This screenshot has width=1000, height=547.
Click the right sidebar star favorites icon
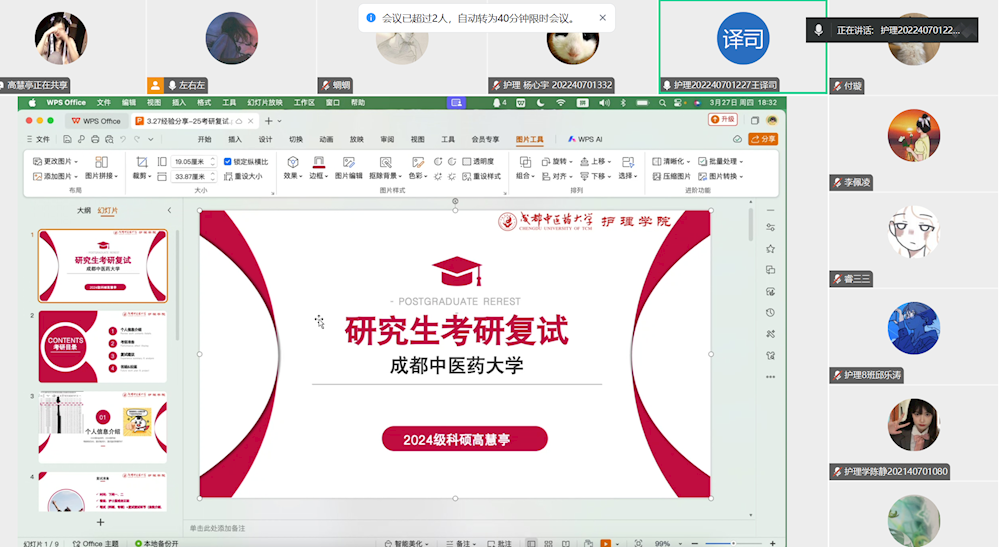770,249
